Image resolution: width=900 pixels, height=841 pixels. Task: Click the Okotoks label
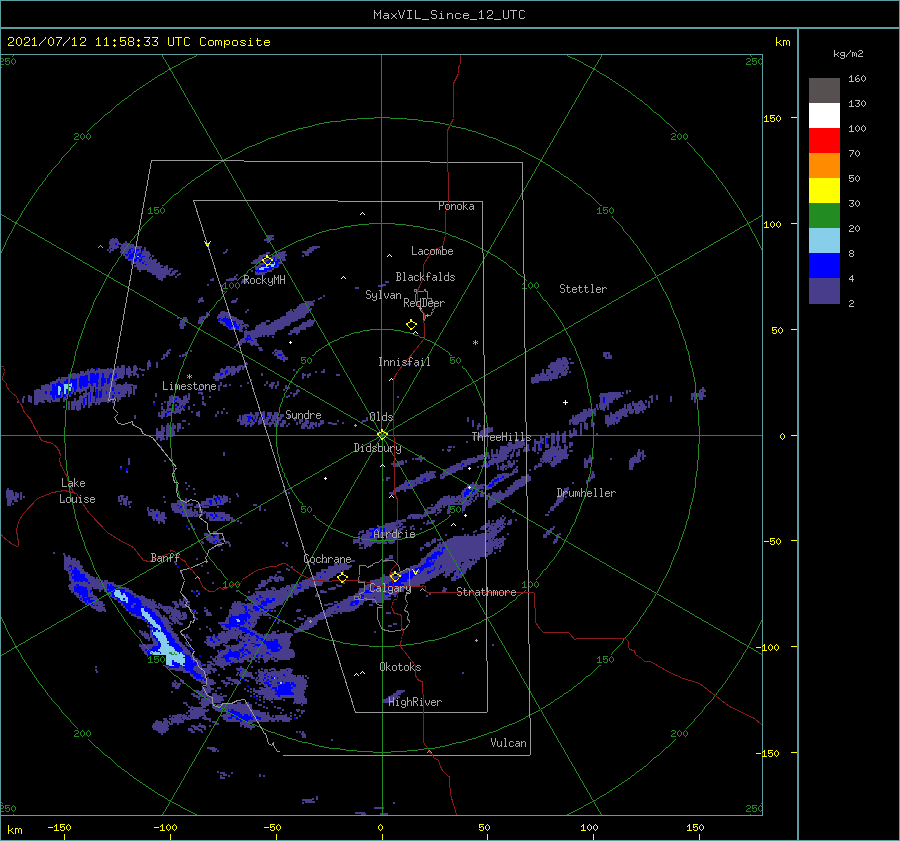400,667
